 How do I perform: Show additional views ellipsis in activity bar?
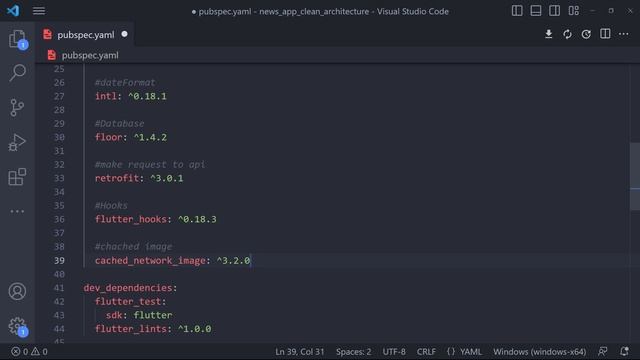[17, 211]
